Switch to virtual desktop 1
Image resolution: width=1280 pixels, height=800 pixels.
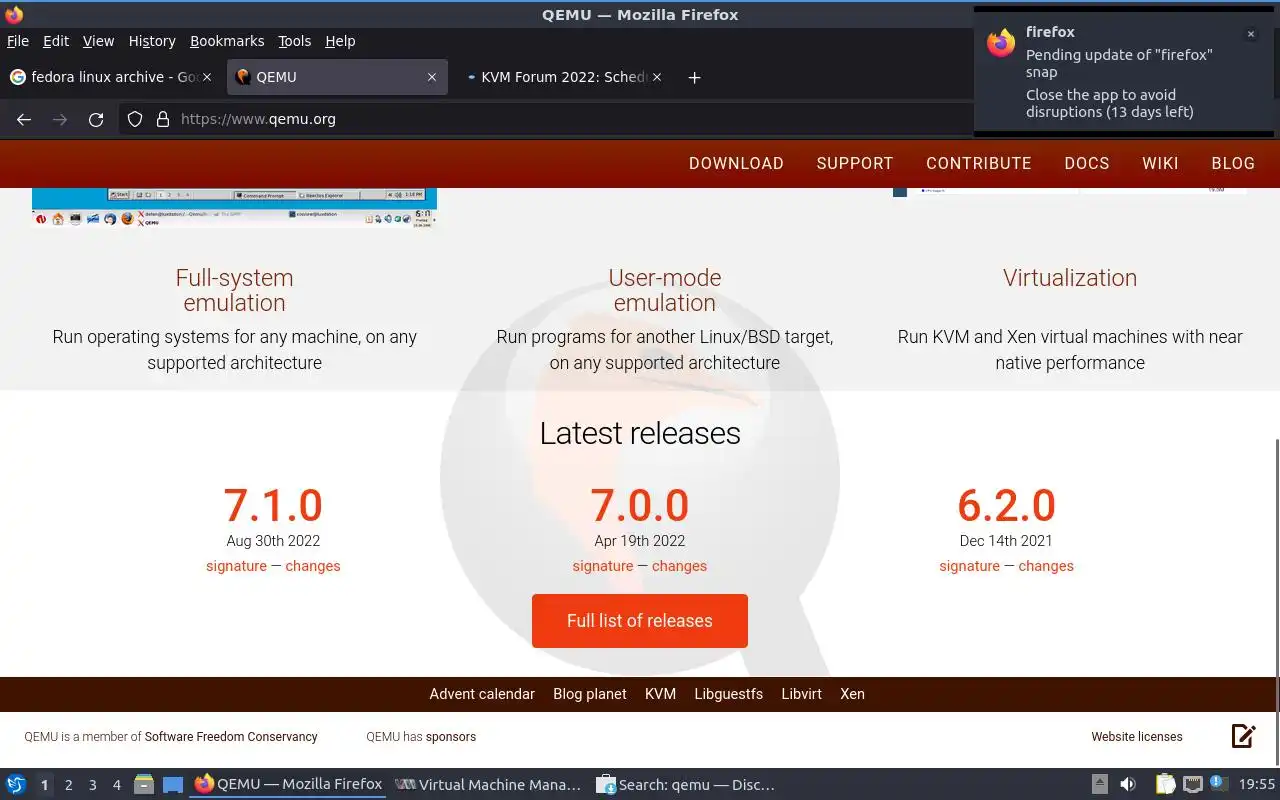[x=44, y=785]
